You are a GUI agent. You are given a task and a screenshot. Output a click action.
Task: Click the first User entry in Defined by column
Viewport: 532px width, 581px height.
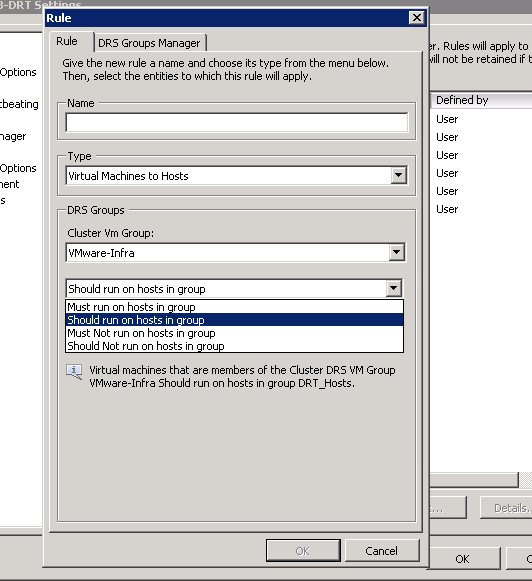(447, 119)
